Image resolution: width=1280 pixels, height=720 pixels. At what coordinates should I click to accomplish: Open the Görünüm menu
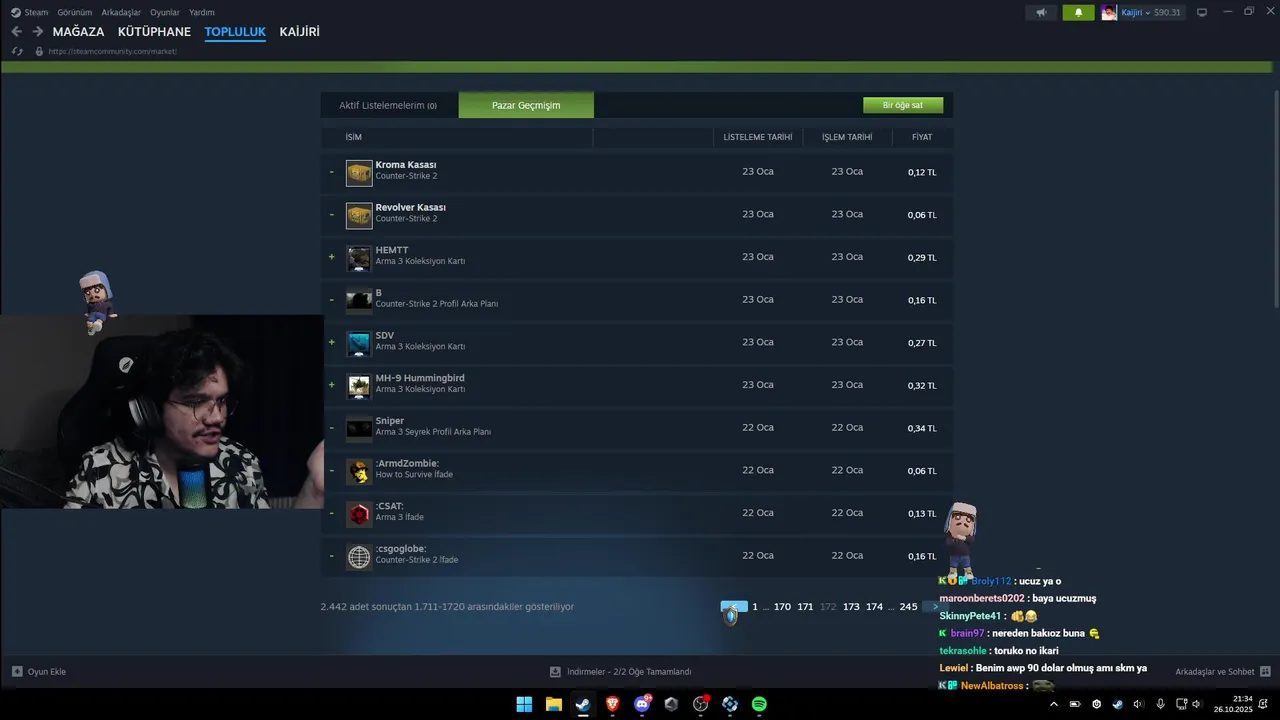75,12
